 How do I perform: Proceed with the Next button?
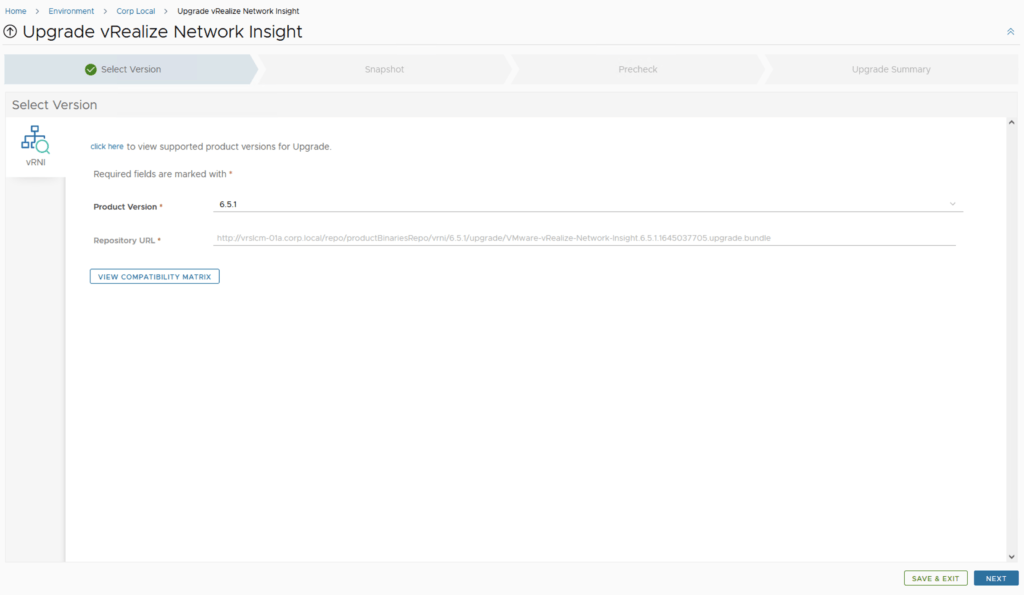(996, 578)
